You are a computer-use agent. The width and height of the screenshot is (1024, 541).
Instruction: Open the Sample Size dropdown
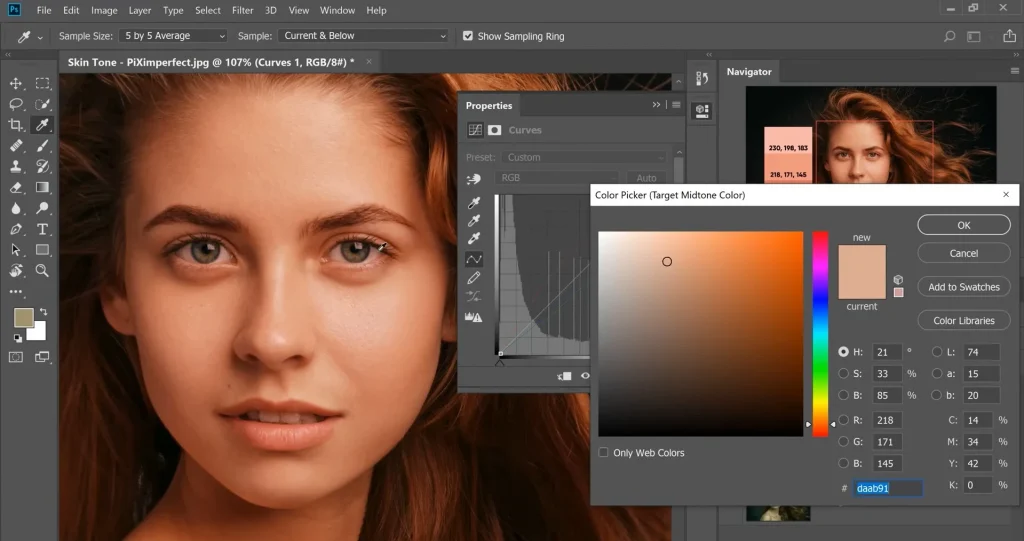pos(174,36)
